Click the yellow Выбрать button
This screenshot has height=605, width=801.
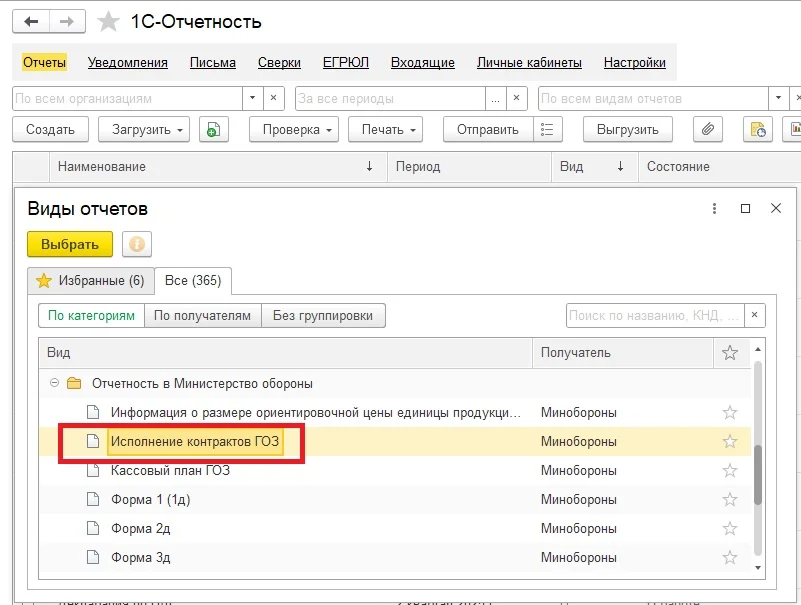coord(70,244)
